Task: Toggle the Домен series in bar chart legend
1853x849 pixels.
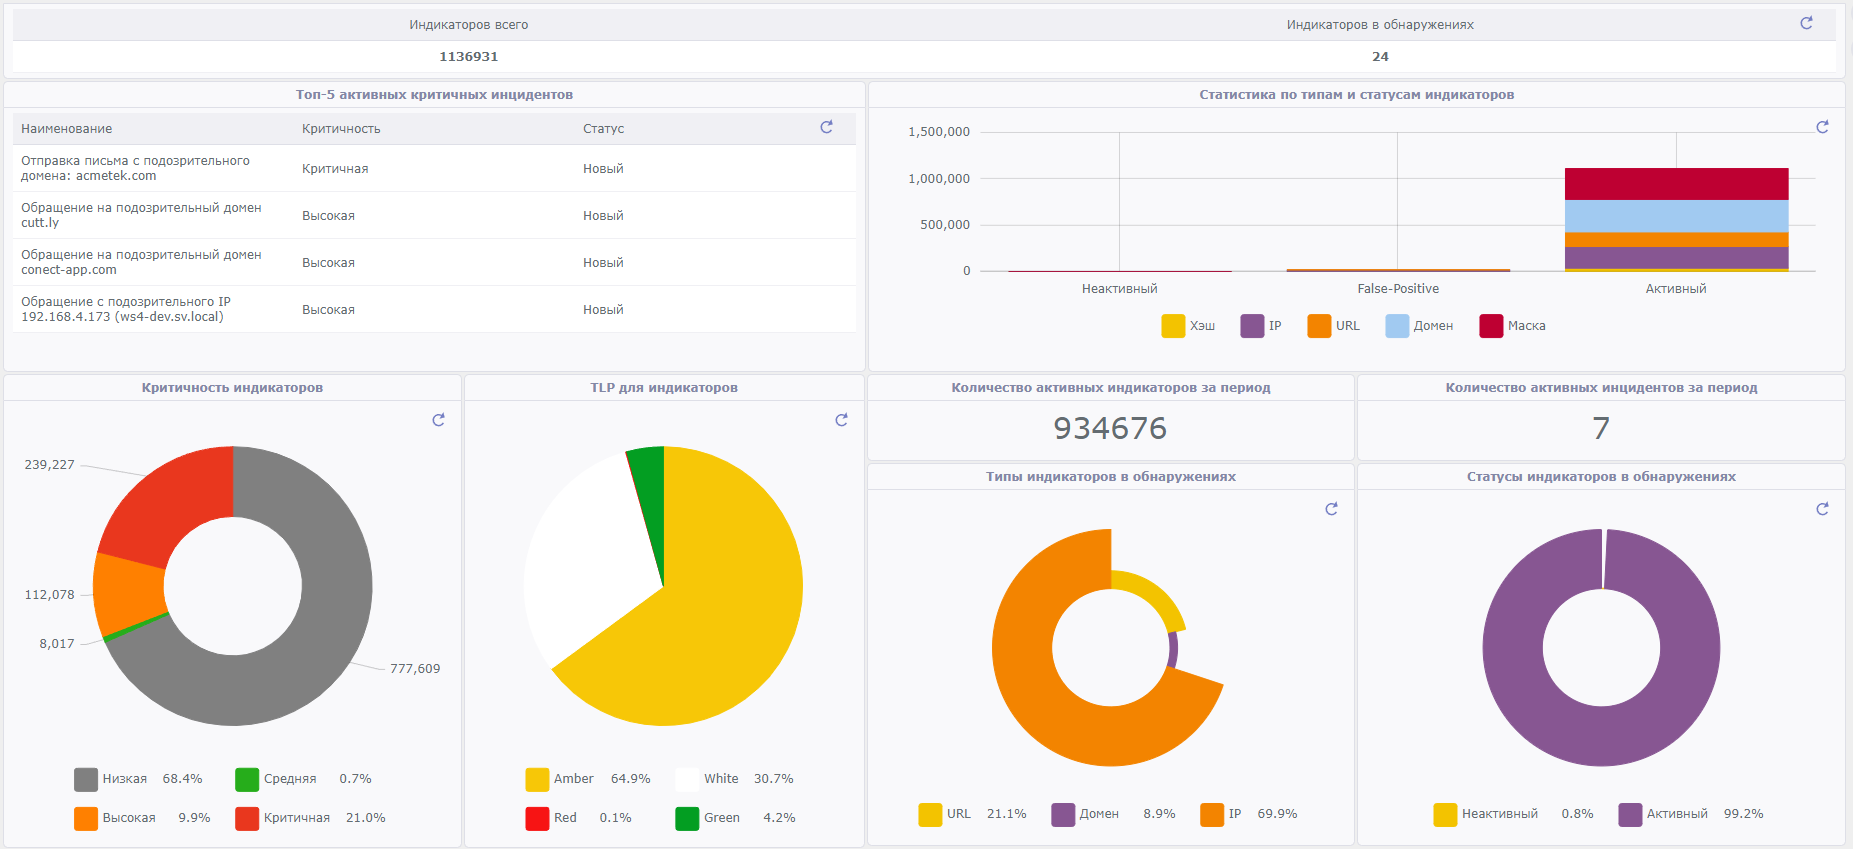Action: coord(1419,326)
